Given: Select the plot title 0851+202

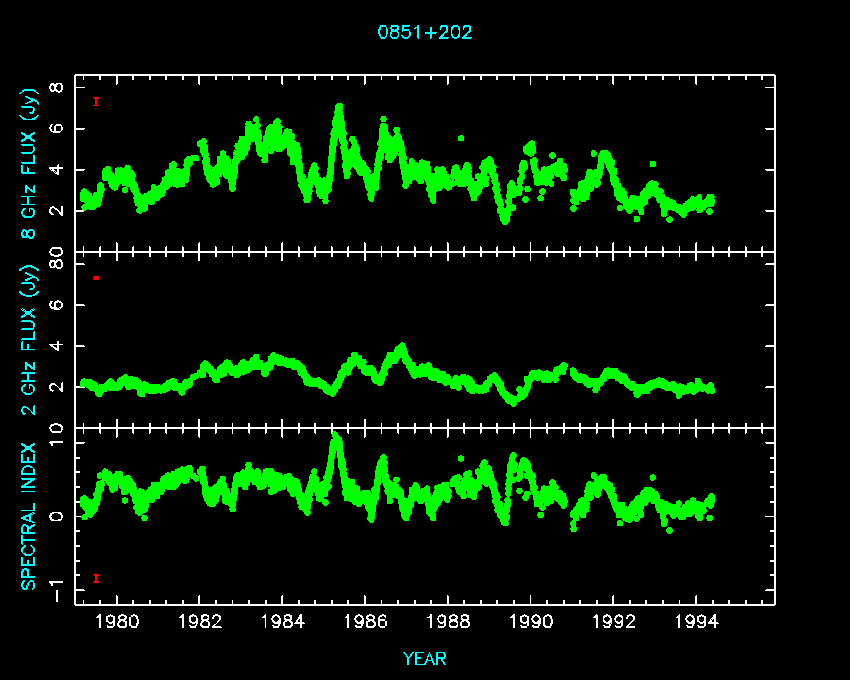Looking at the screenshot, I should click(x=425, y=32).
